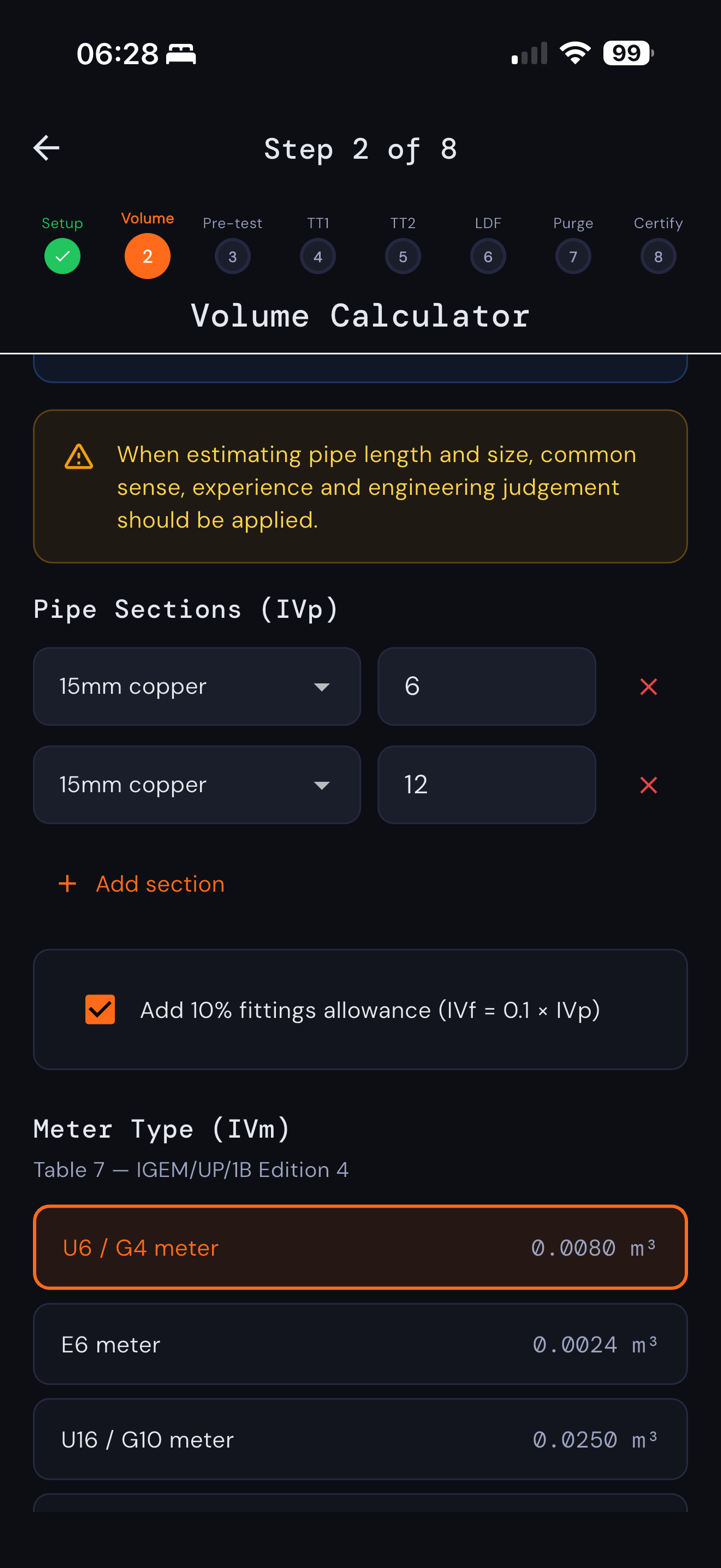Select the E6 meter option
721x1568 pixels.
360,1344
